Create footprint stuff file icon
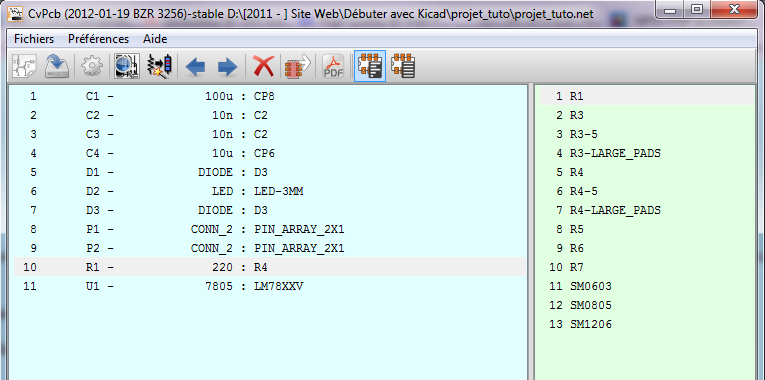Image resolution: width=765 pixels, height=380 pixels. (x=298, y=66)
